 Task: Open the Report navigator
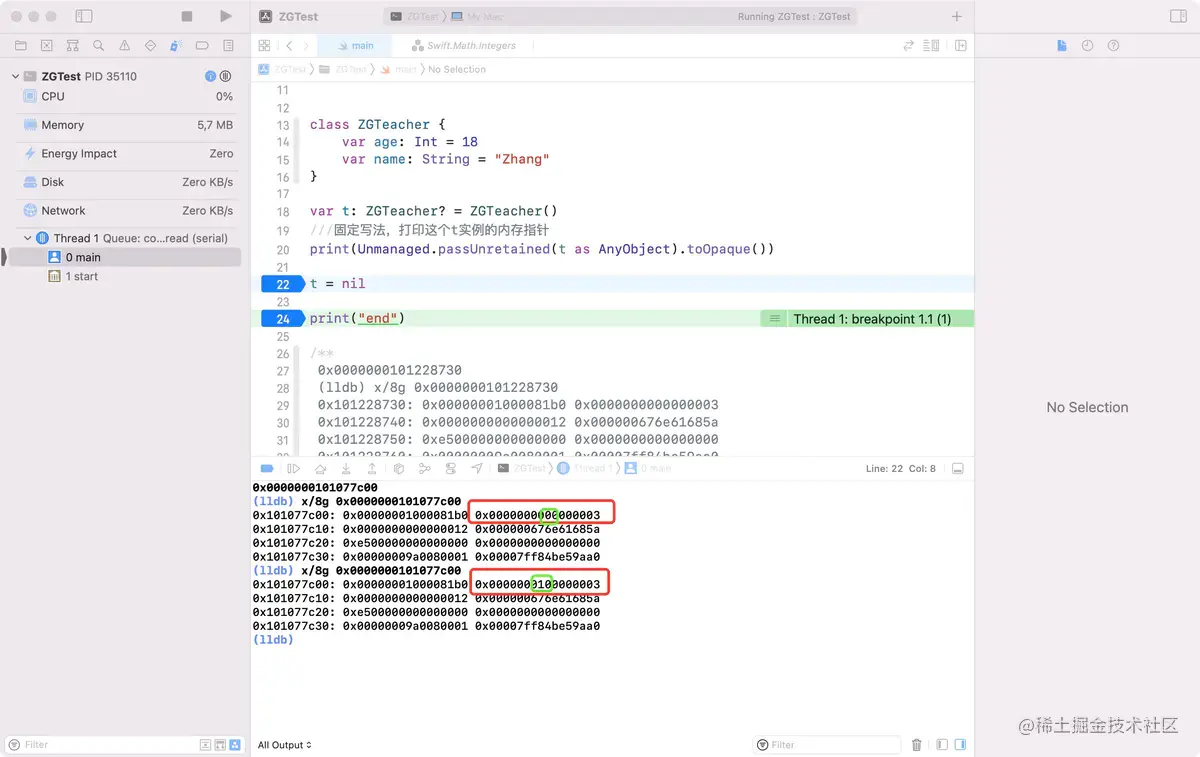pos(228,46)
